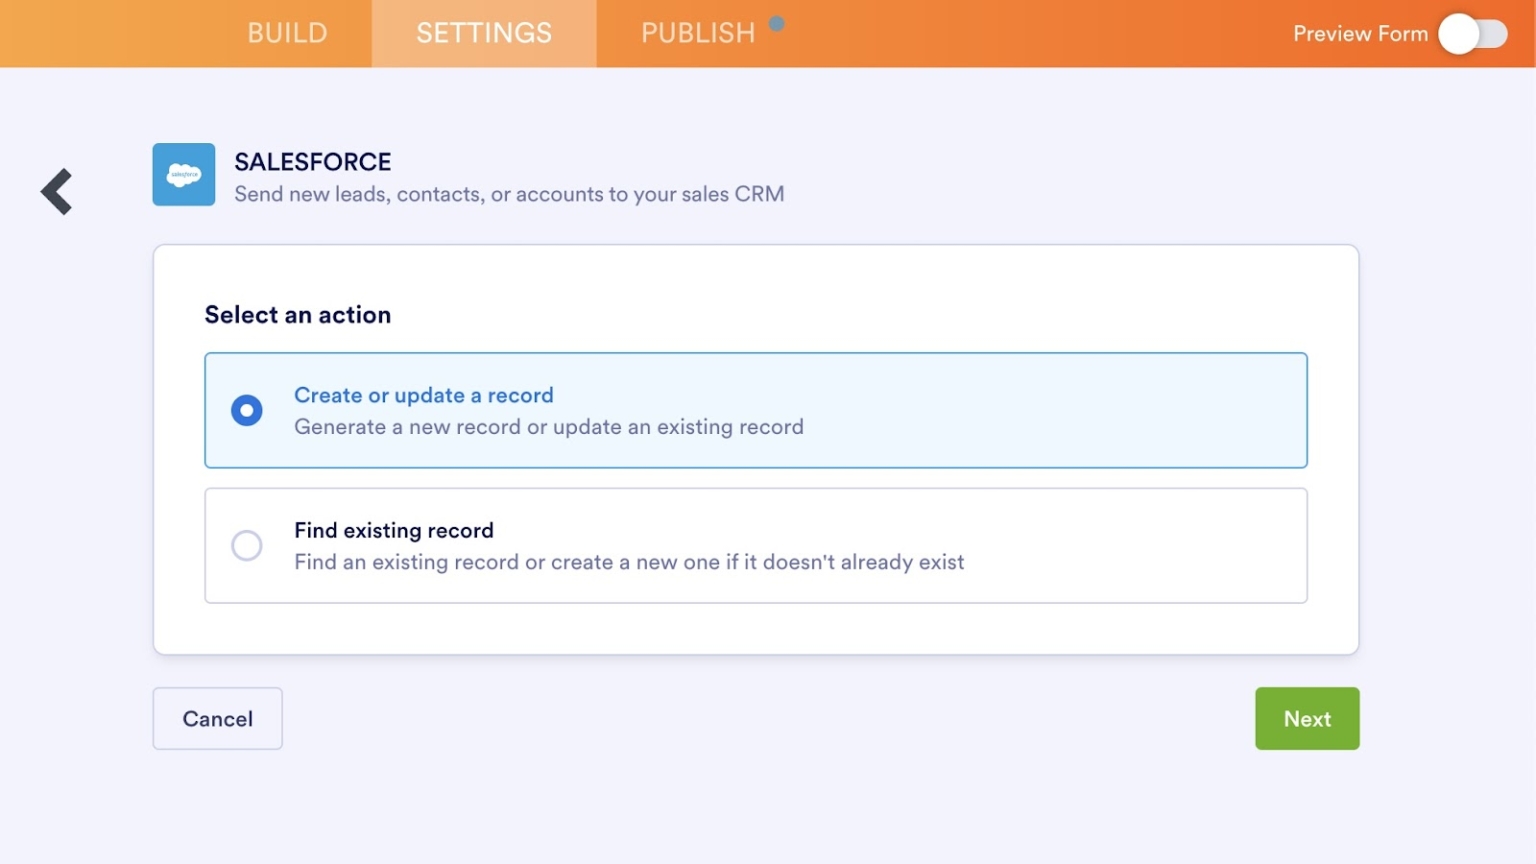
Task: Click the back arrow to return
Action: 56,191
